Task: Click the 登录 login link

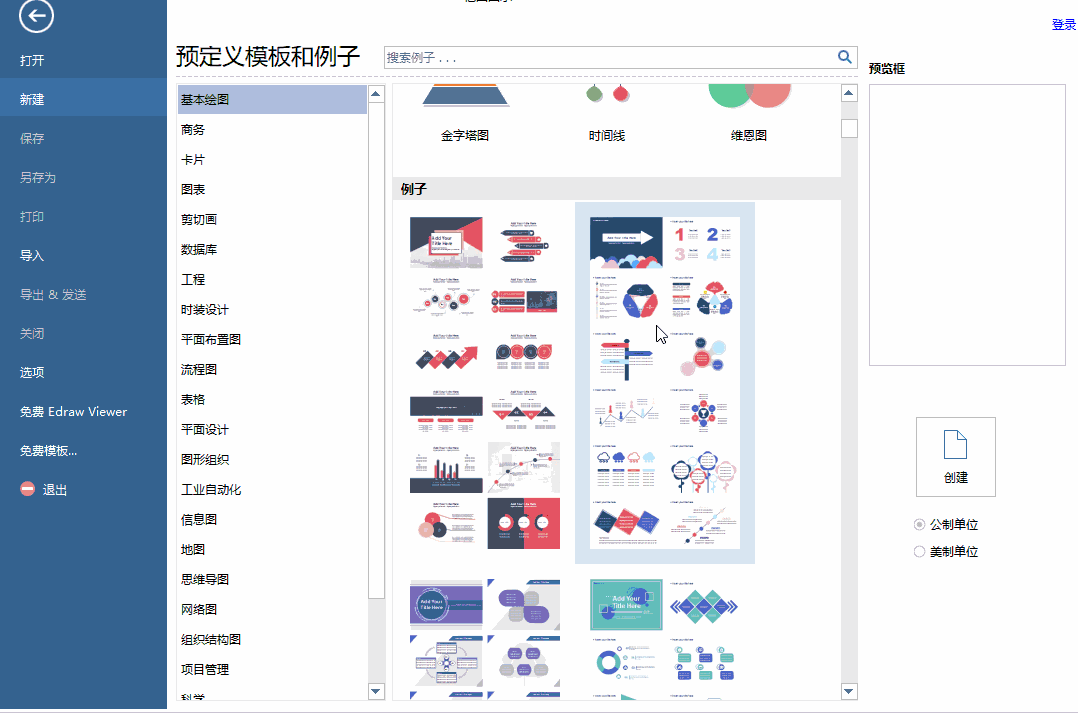Action: [1064, 24]
